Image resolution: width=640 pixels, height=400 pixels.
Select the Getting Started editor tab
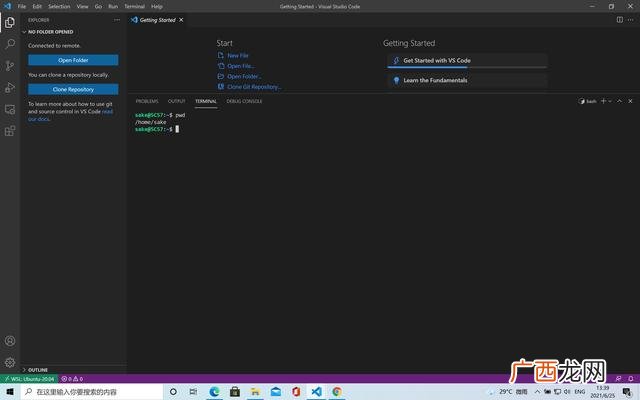pyautogui.click(x=157, y=20)
